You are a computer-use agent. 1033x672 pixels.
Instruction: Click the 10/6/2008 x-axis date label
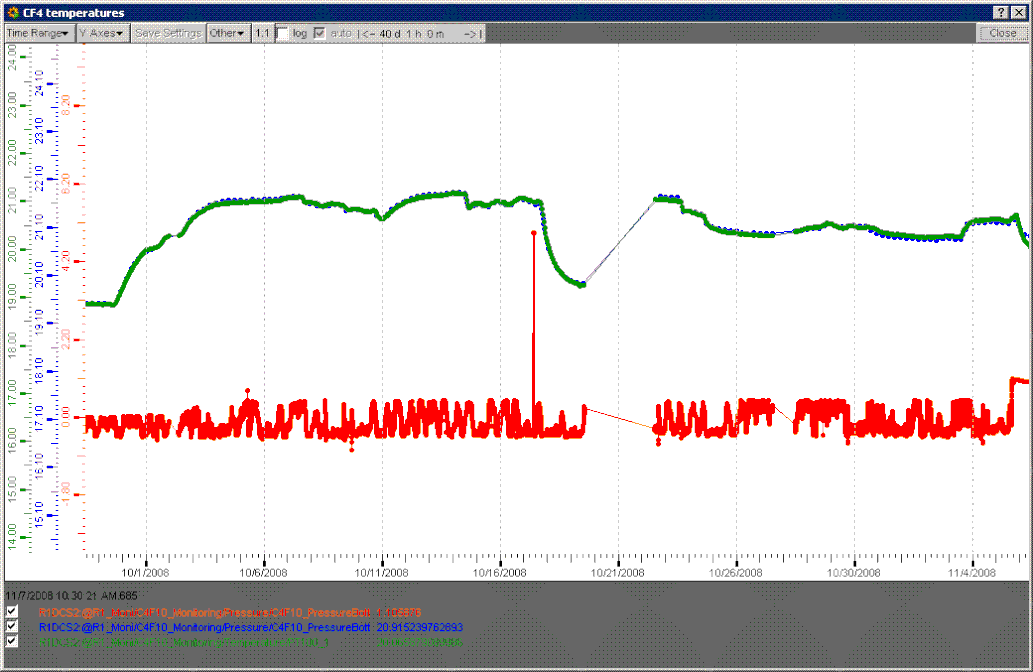tap(264, 573)
